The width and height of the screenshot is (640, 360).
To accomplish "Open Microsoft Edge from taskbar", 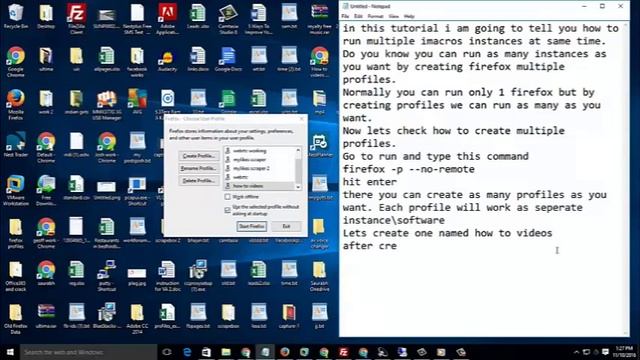I will click(x=187, y=352).
